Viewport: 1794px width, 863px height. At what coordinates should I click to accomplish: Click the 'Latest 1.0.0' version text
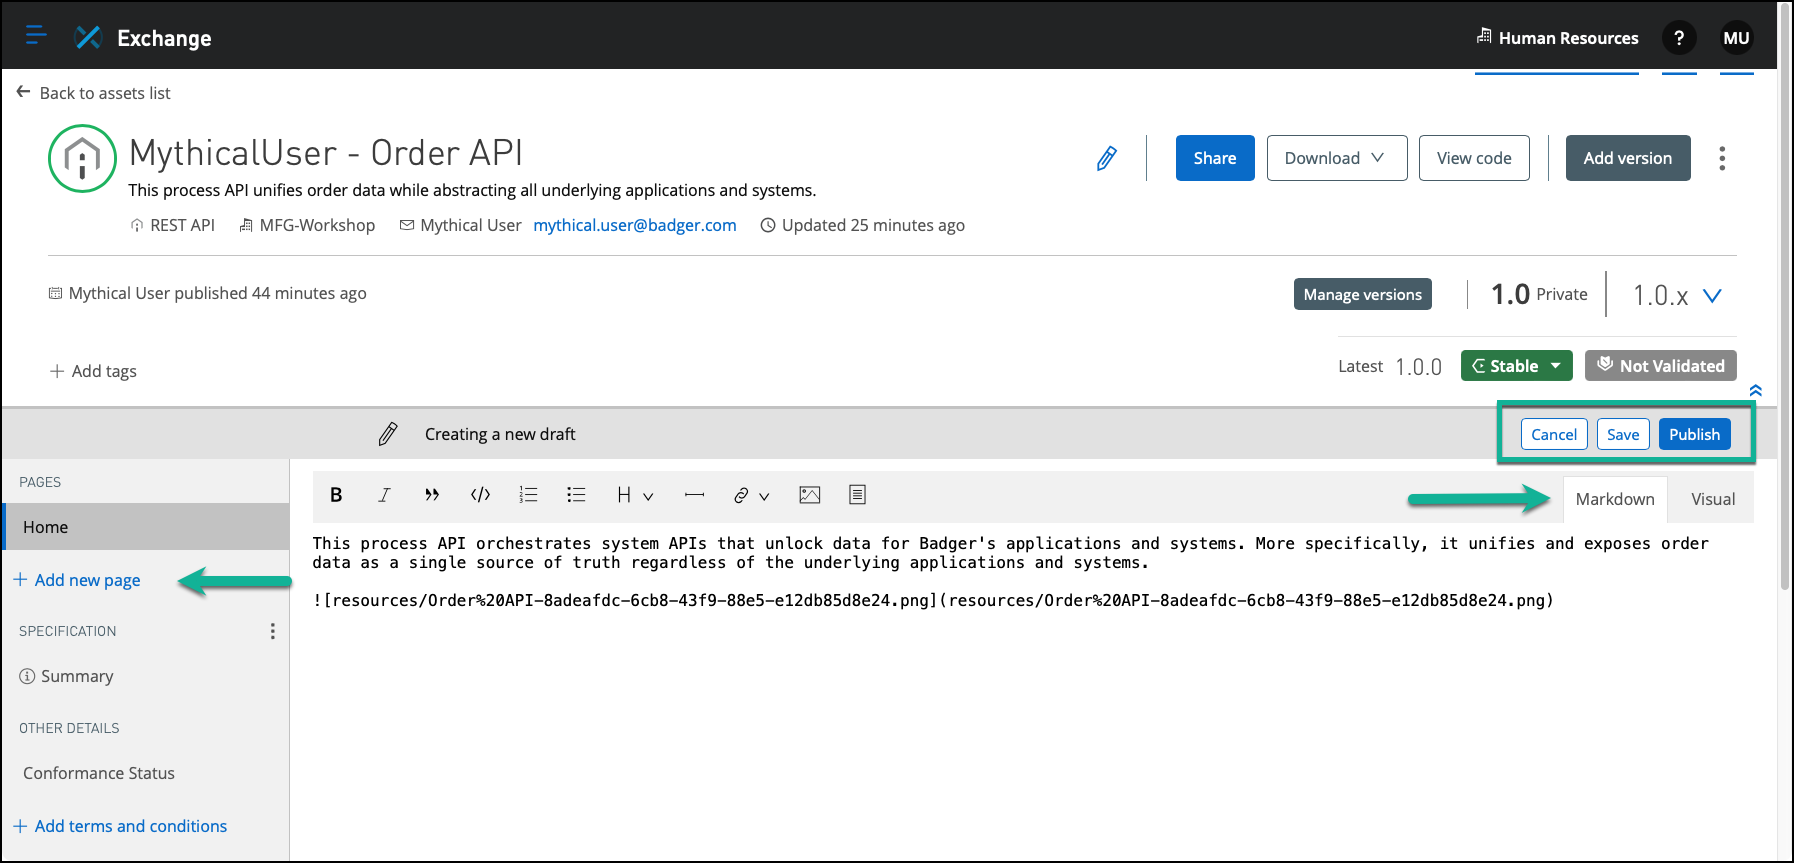[x=1390, y=366]
